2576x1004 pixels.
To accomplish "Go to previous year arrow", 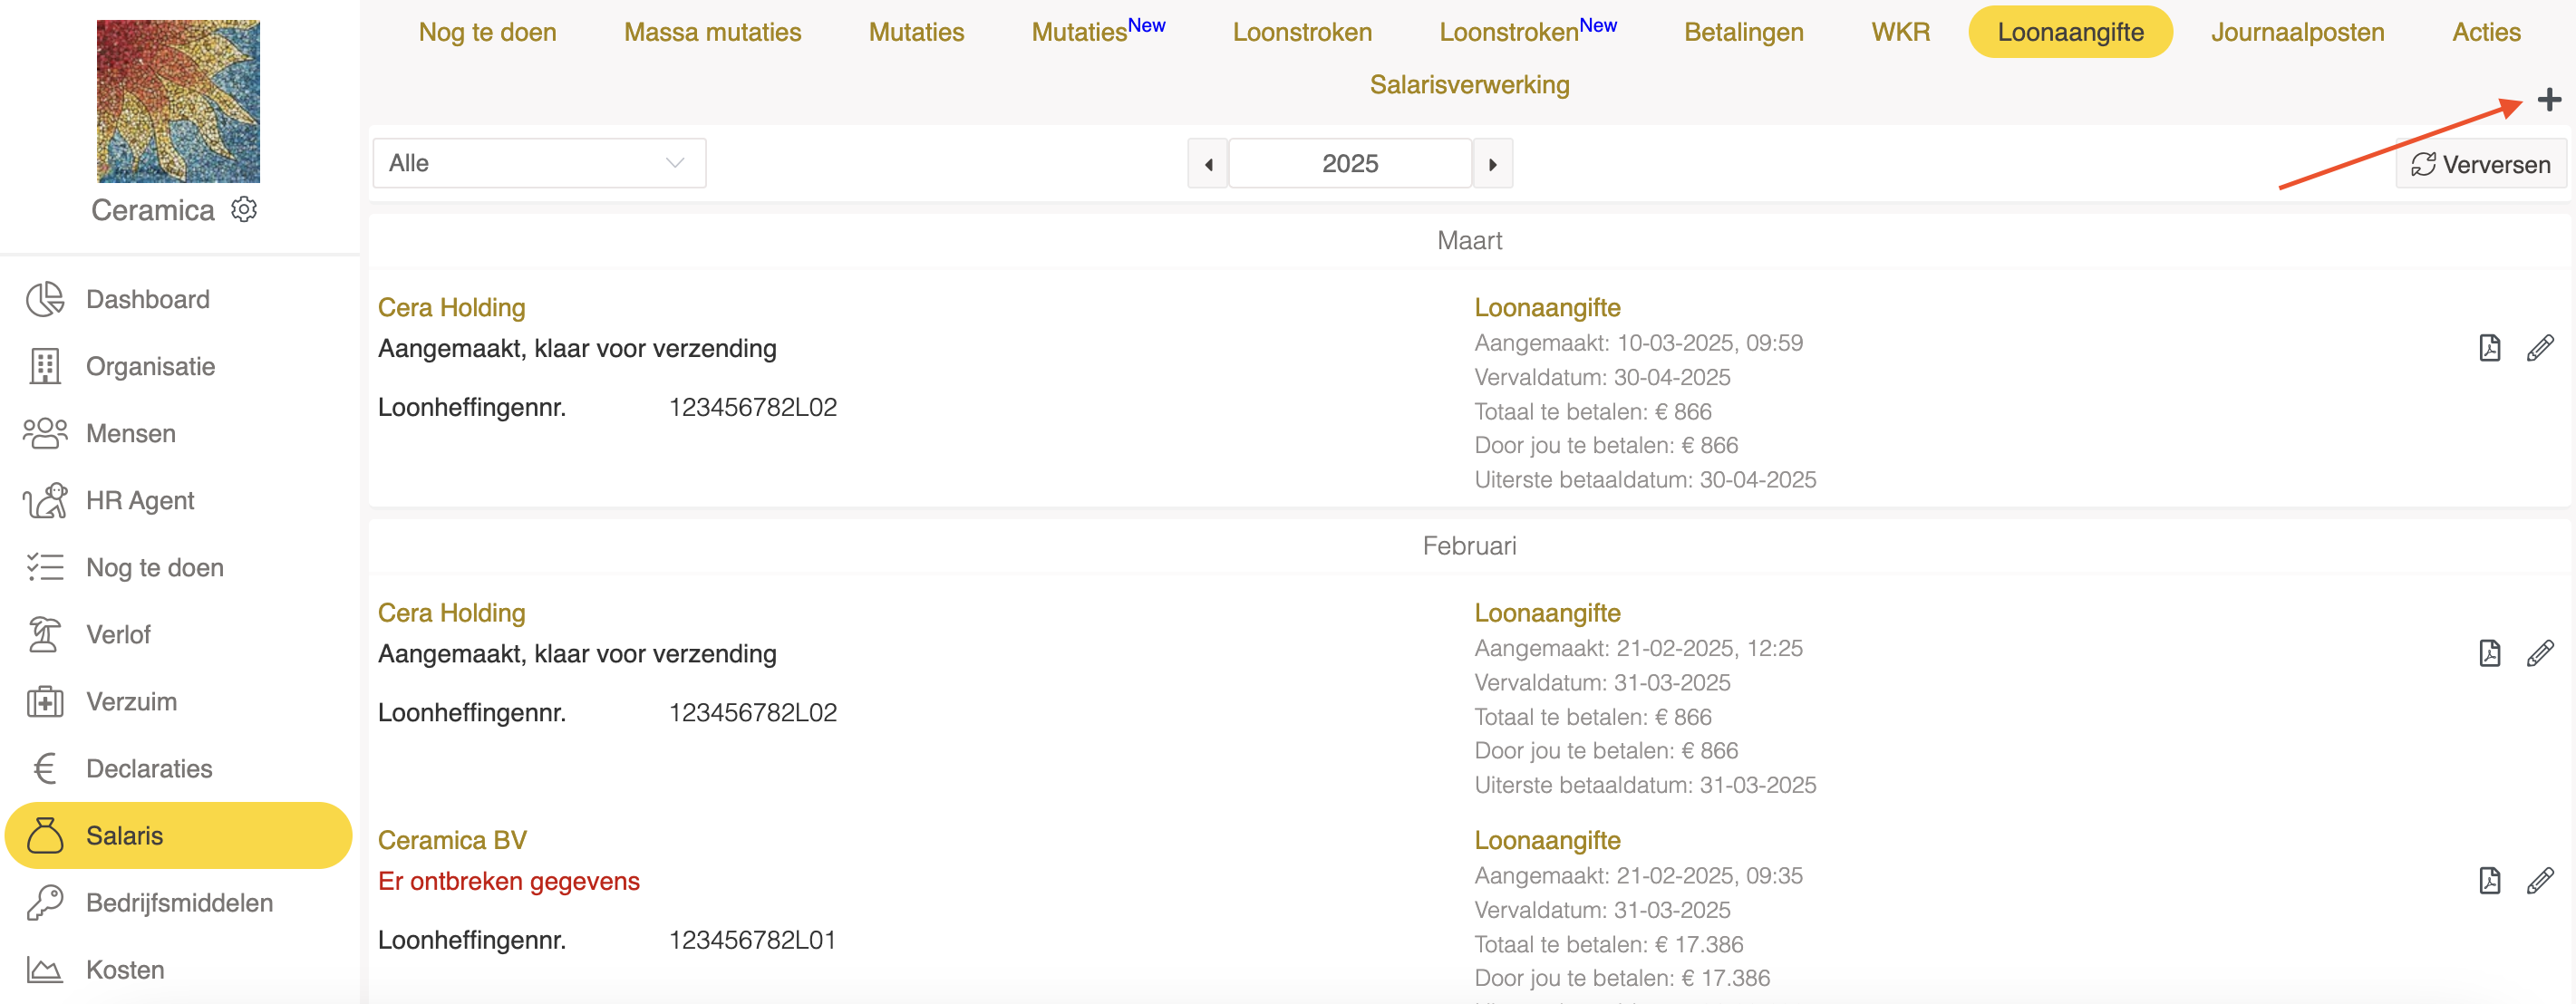I will [x=1208, y=164].
